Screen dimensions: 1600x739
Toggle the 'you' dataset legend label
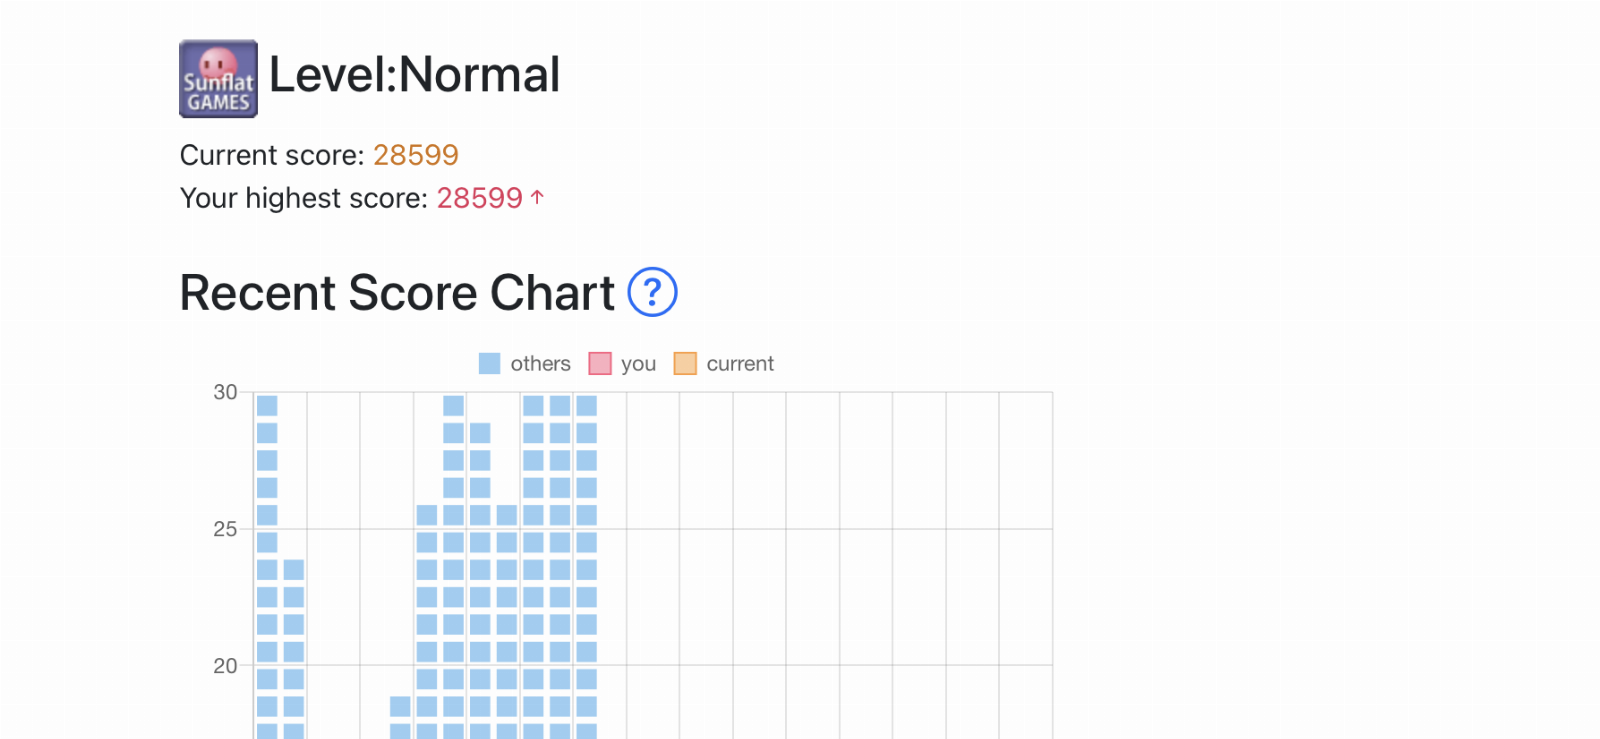(638, 364)
